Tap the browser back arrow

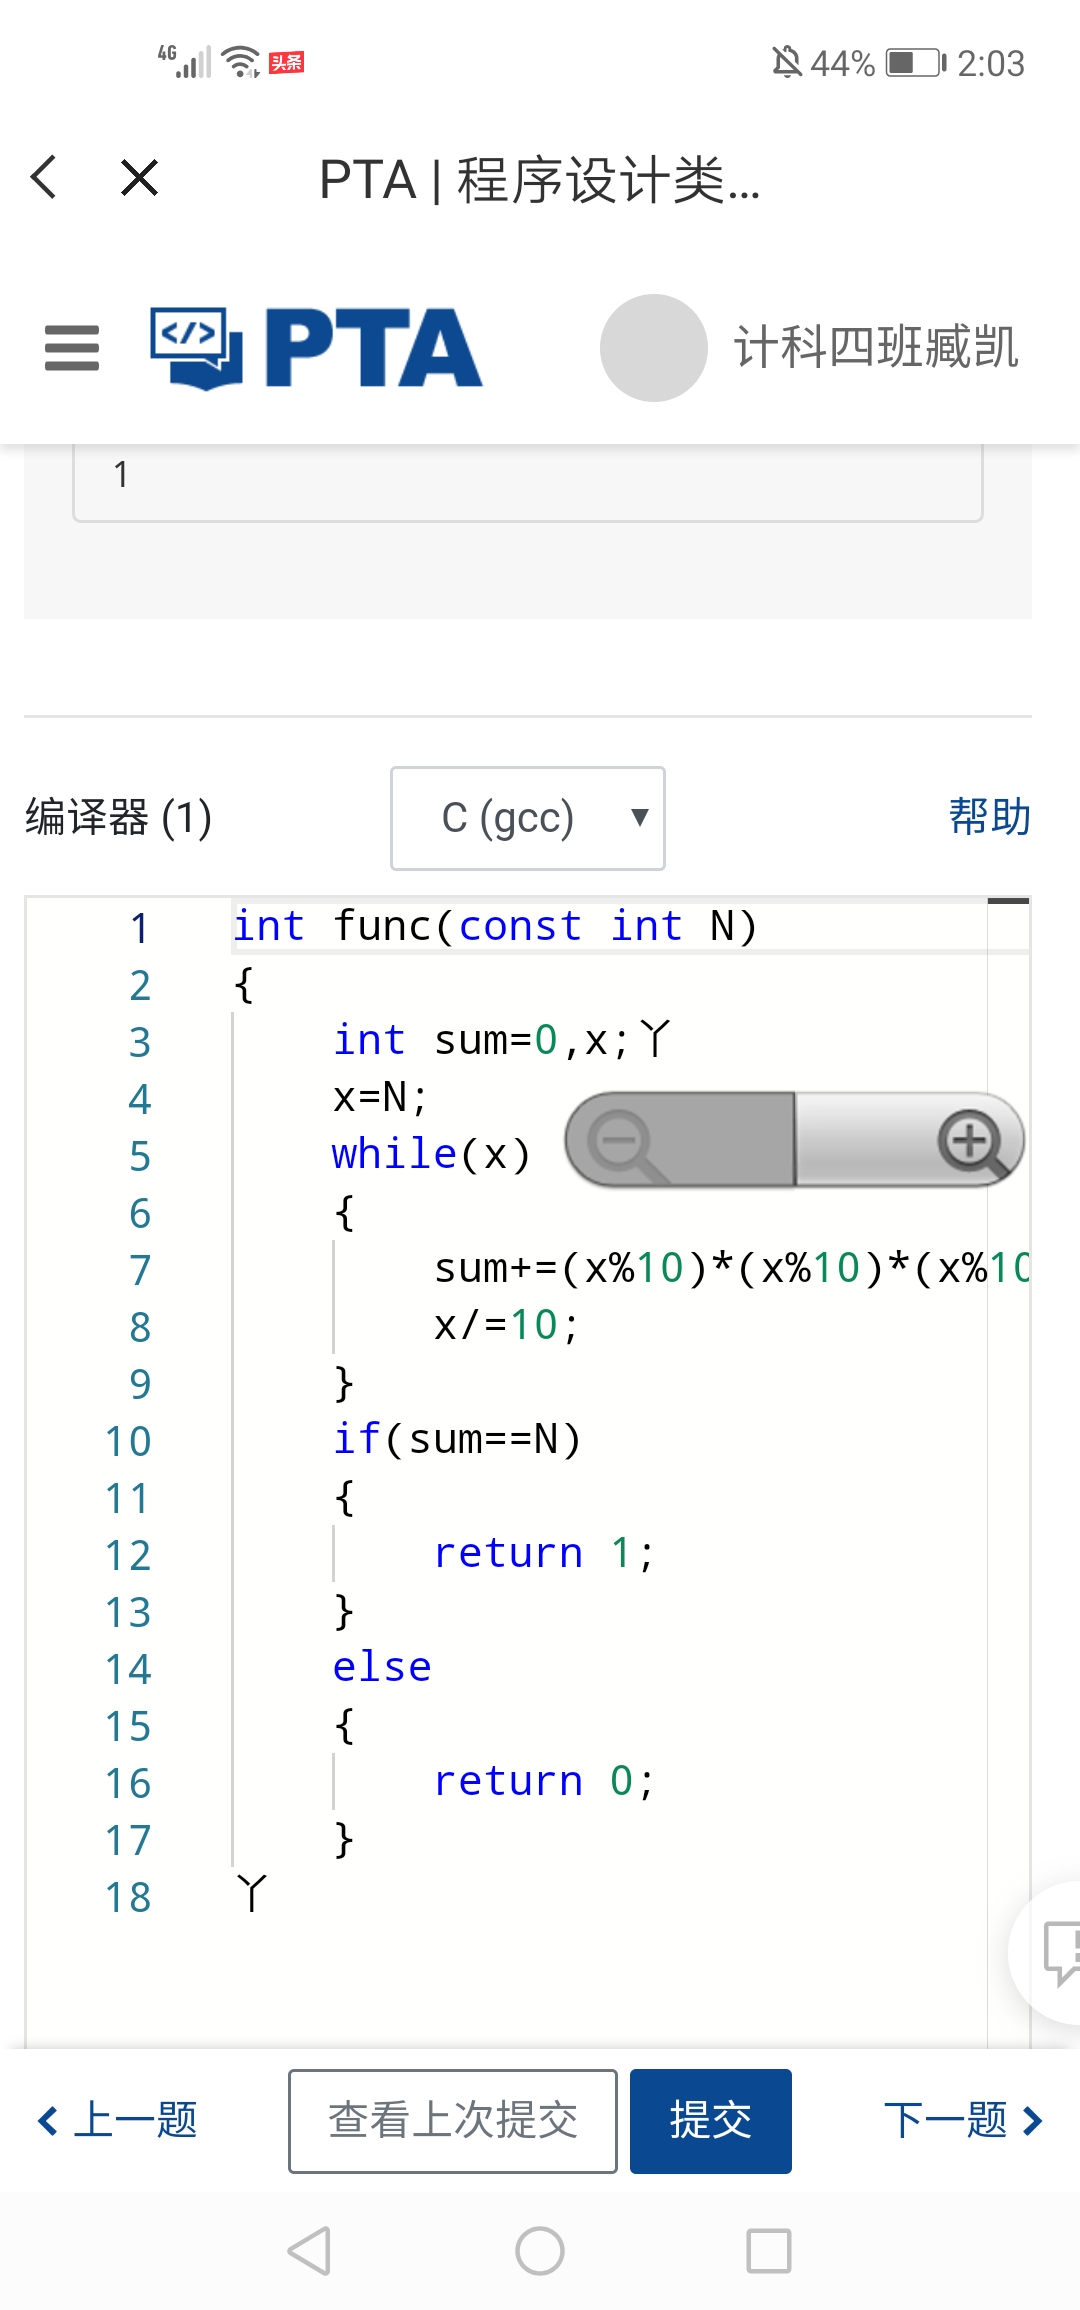45,178
